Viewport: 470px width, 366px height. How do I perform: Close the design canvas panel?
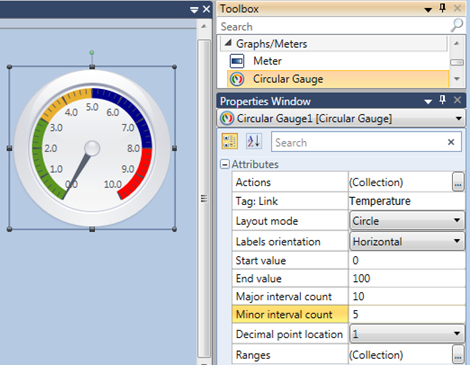207,9
